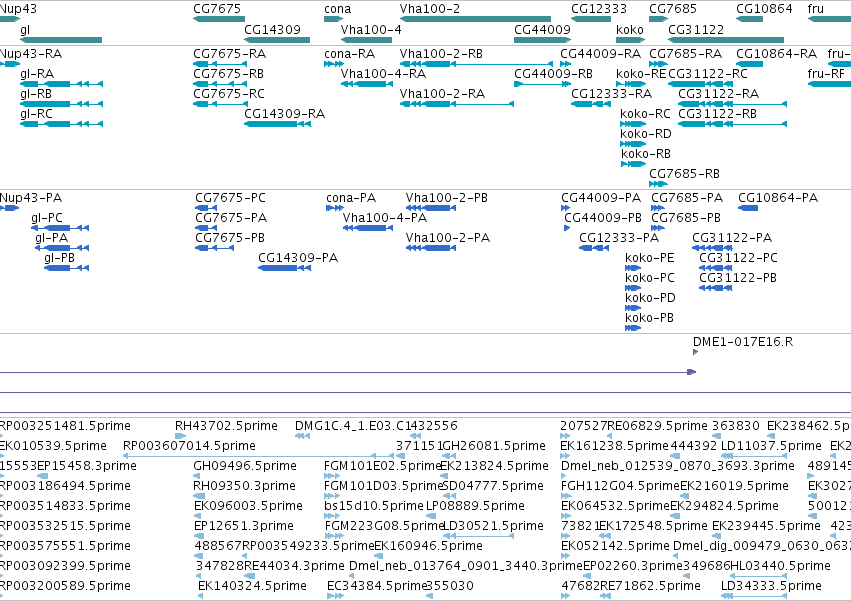Click the teal gene bar under 'CG31122'
Viewport: 851px width, 601px height.
(x=726, y=40)
